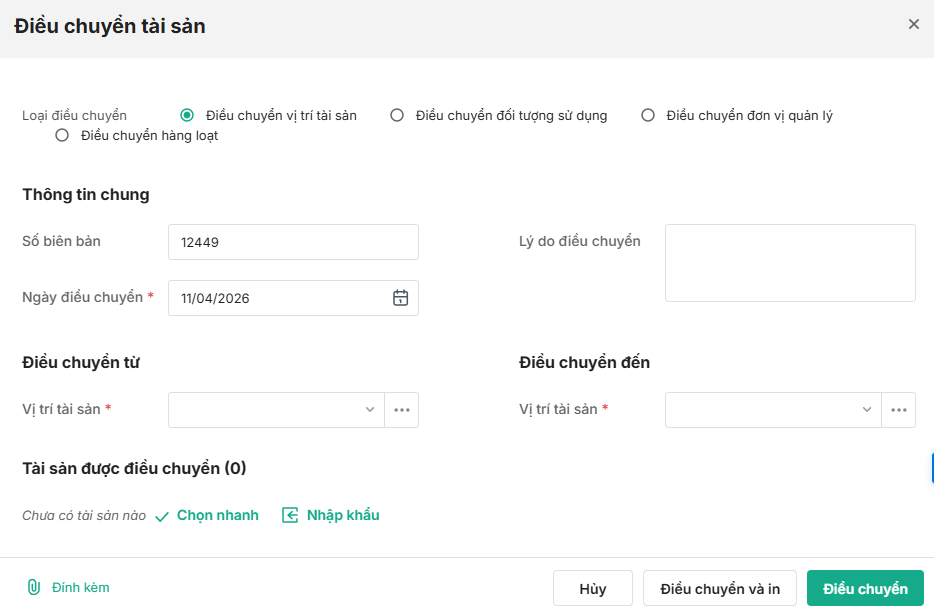Click the Nhập khẩu import icon

(290, 515)
